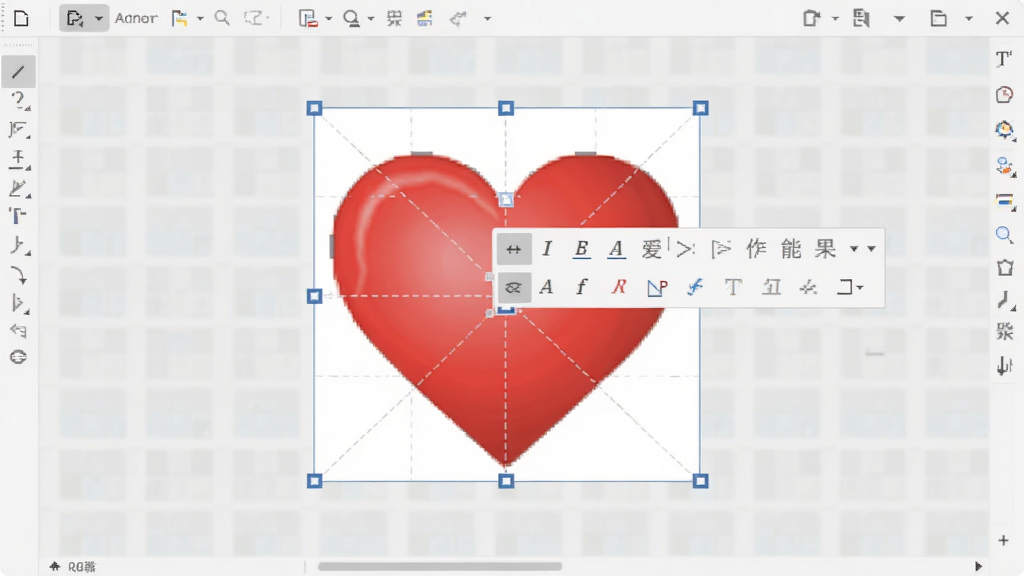
Task: Open the rectangle shape dropdown in floating toolbar
Action: (x=850, y=287)
